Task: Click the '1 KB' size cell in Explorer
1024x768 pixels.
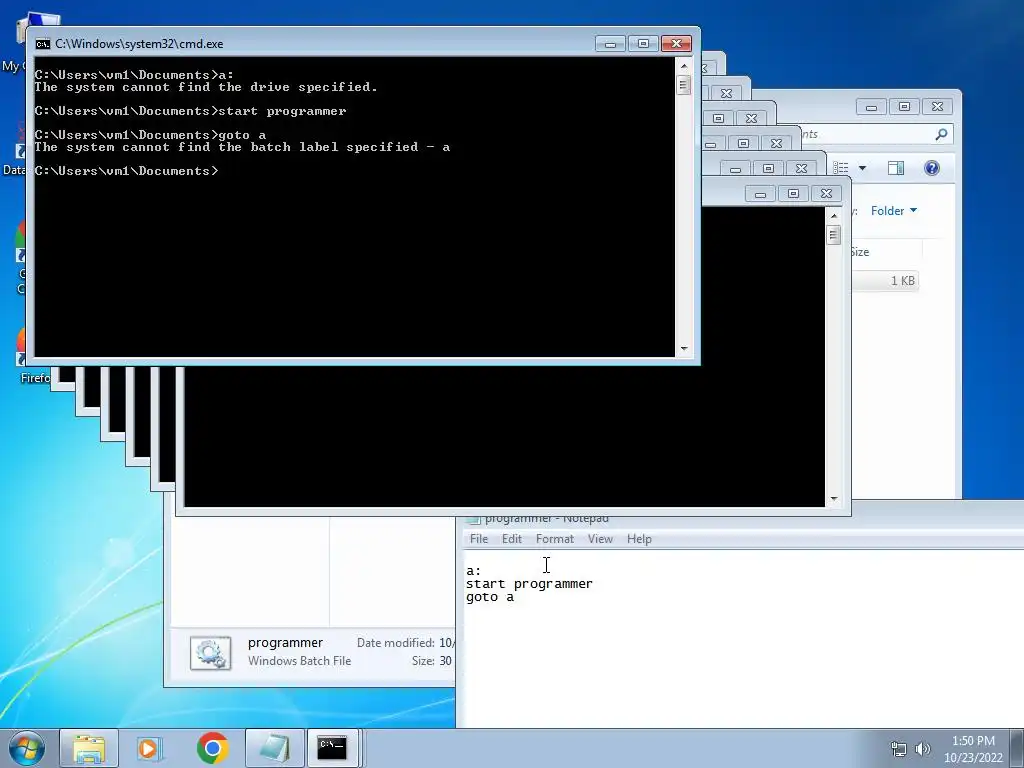Action: pyautogui.click(x=902, y=281)
